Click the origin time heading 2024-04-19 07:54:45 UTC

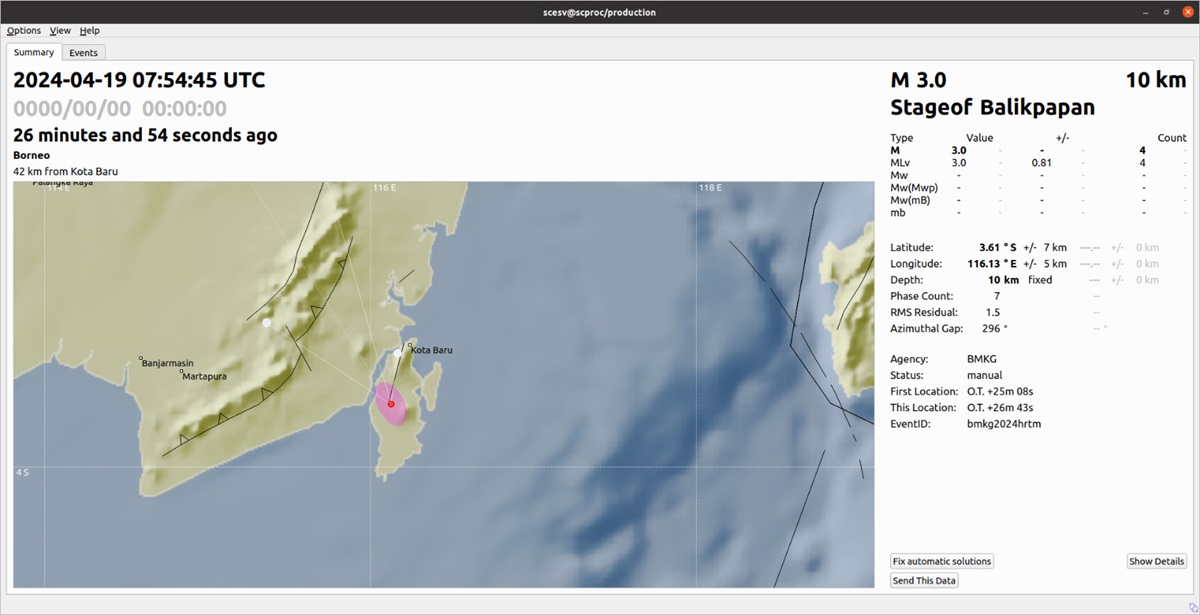[x=139, y=80]
